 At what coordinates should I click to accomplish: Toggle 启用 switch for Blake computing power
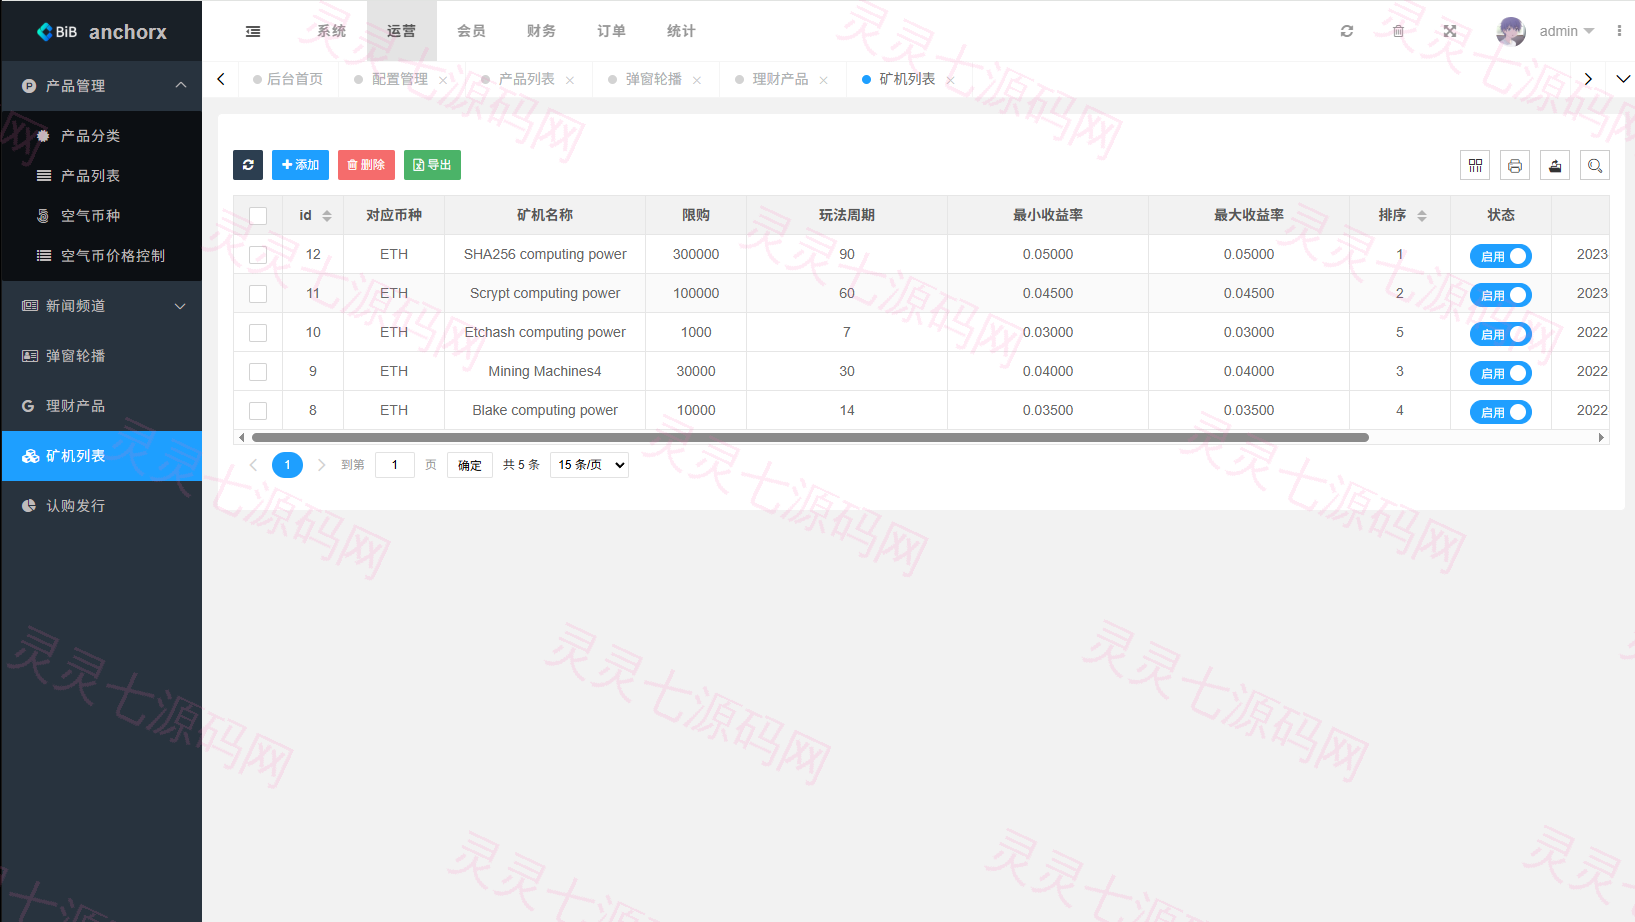1500,412
